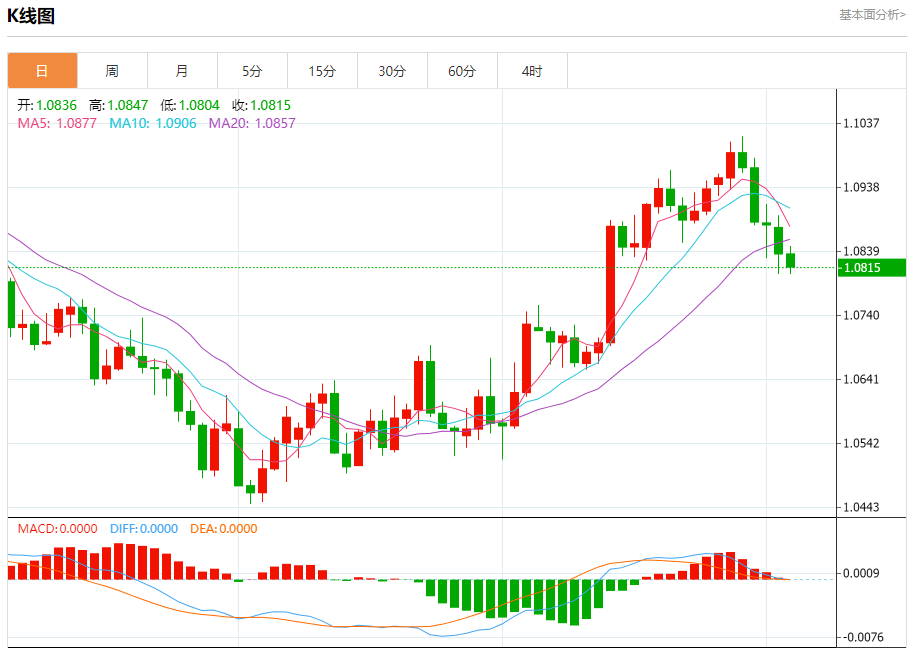The height and width of the screenshot is (648, 912).
Task: Click the latest green candlestick at right edge
Action: click(790, 261)
